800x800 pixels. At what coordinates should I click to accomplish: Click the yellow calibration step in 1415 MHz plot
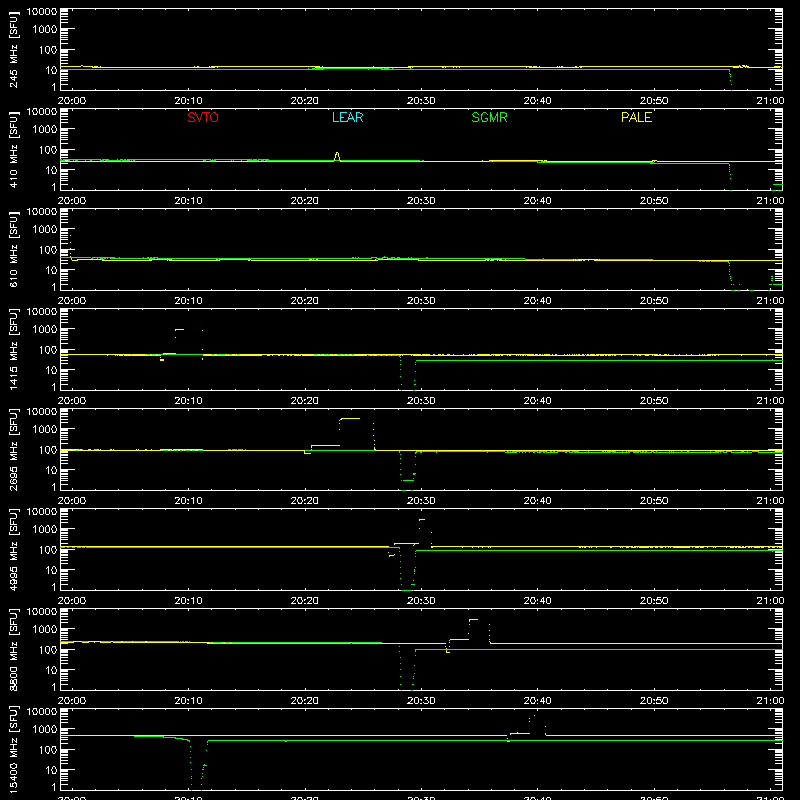click(180, 330)
